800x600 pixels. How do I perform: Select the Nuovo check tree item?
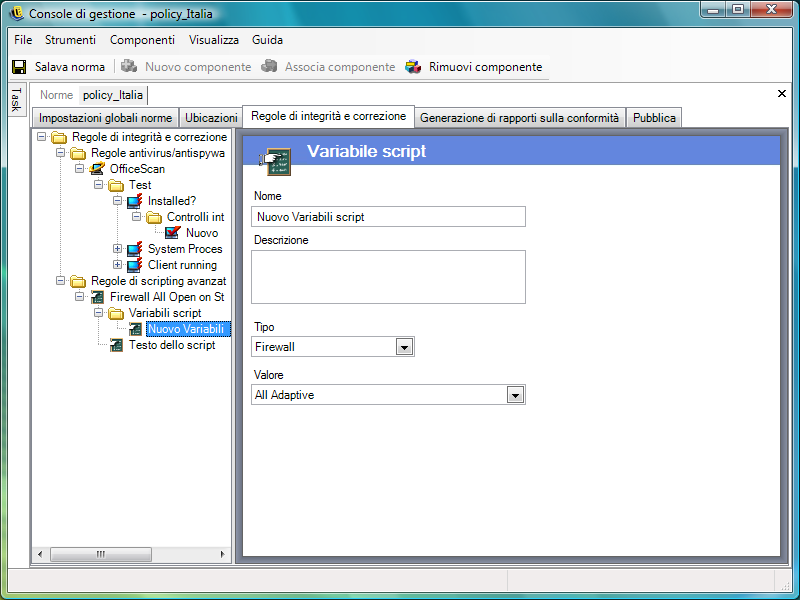click(202, 233)
